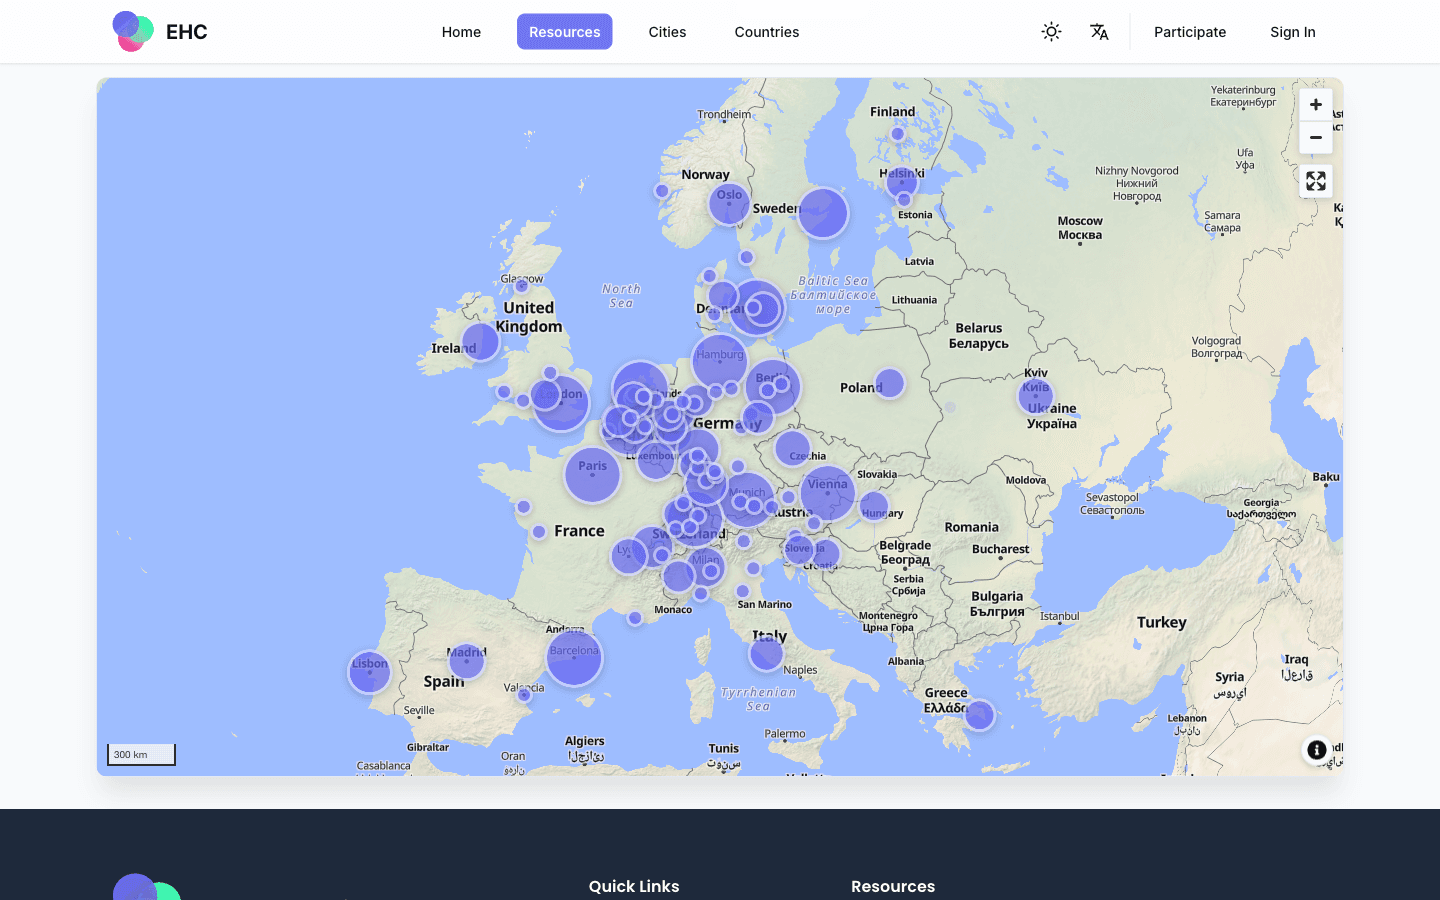1440x900 pixels.
Task: Click the Participate link
Action: pyautogui.click(x=1190, y=31)
